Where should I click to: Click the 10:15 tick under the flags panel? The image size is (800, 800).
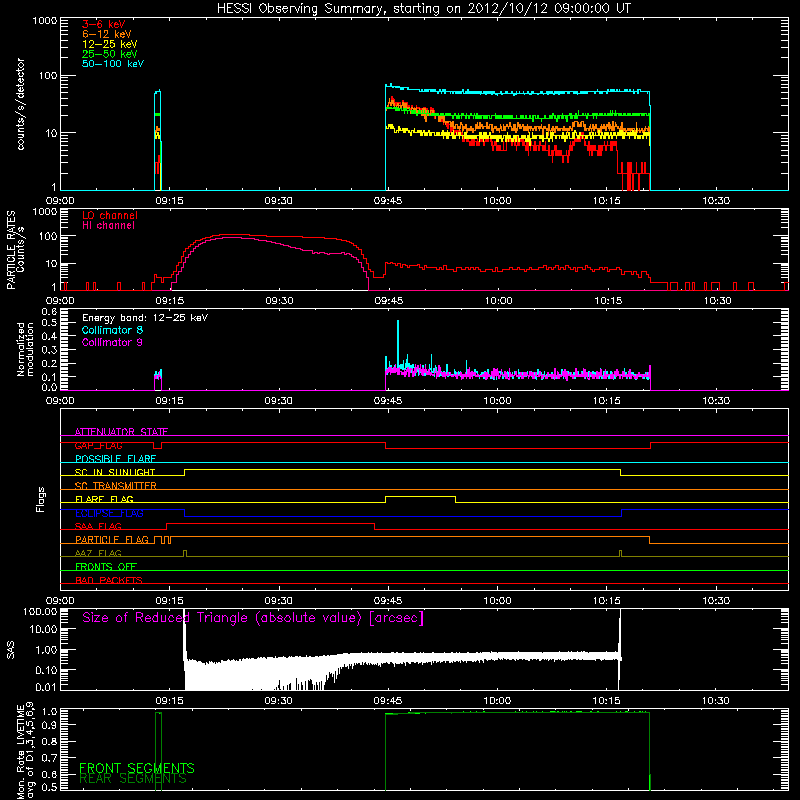tap(607, 601)
